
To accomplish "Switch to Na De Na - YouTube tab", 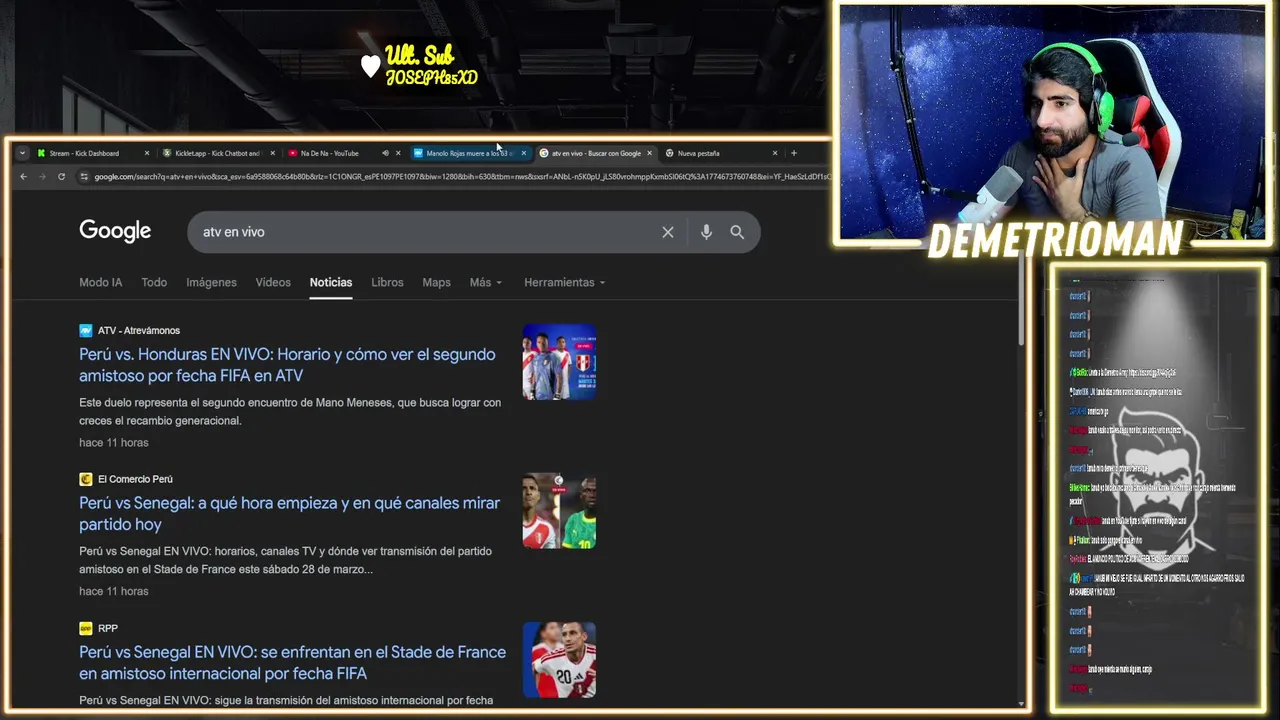I will (330, 153).
